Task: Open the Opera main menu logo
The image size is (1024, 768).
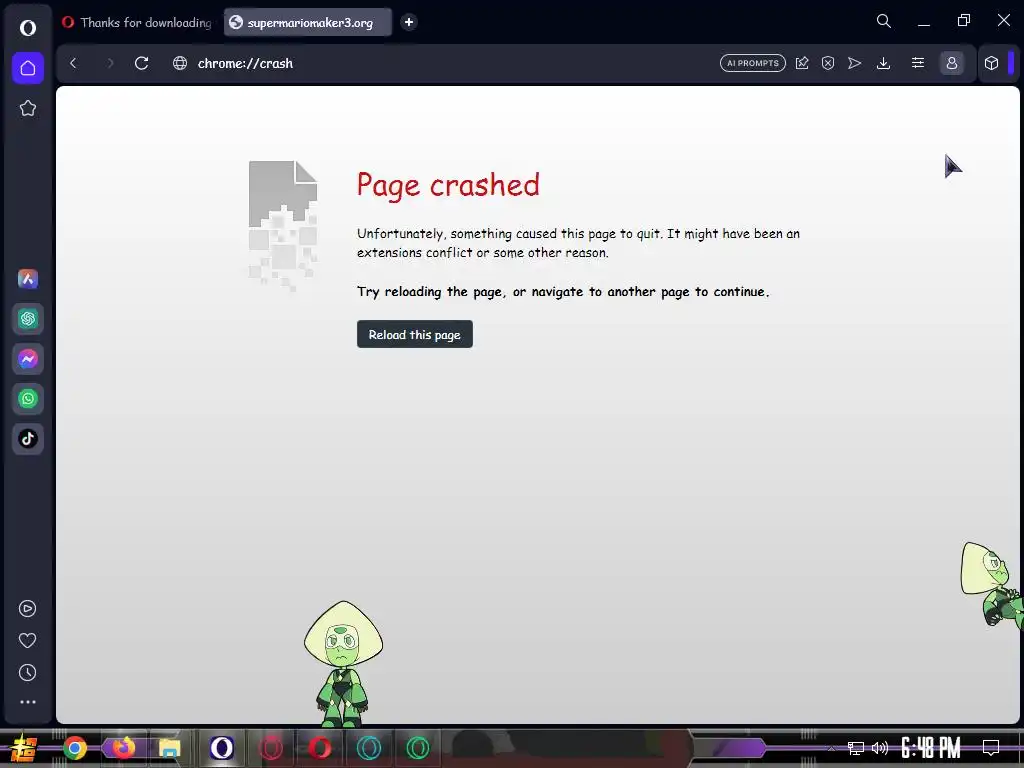Action: point(27,27)
